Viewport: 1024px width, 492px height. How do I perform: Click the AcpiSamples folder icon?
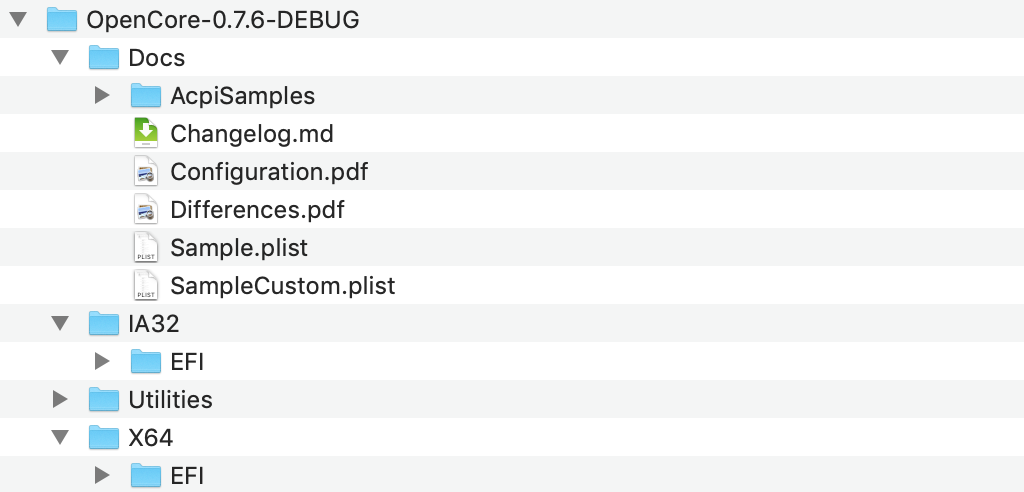coord(146,96)
